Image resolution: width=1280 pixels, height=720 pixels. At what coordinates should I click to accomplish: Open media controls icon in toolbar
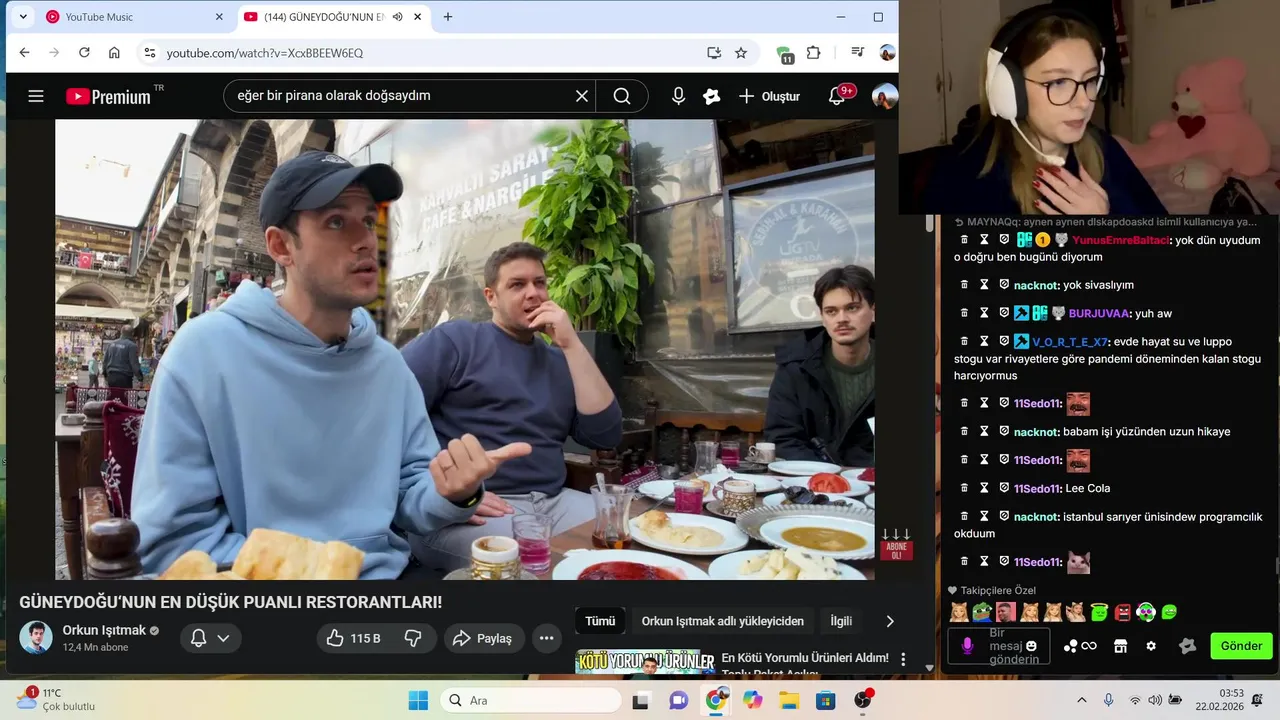click(x=857, y=53)
